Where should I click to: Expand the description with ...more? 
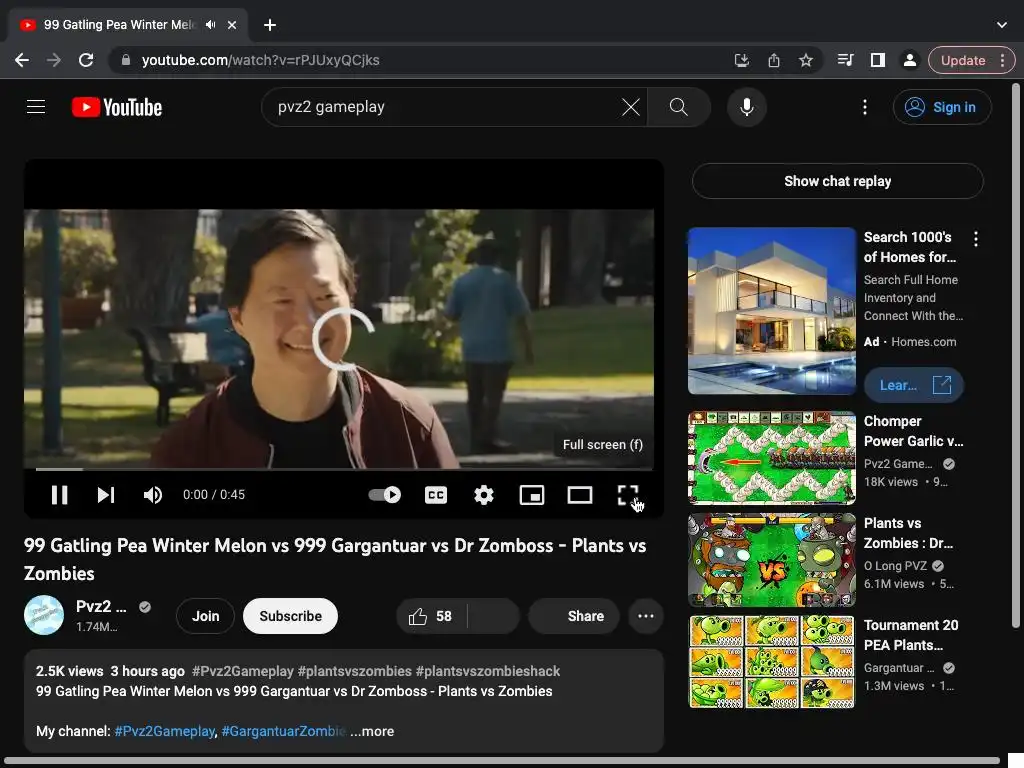pyautogui.click(x=372, y=731)
